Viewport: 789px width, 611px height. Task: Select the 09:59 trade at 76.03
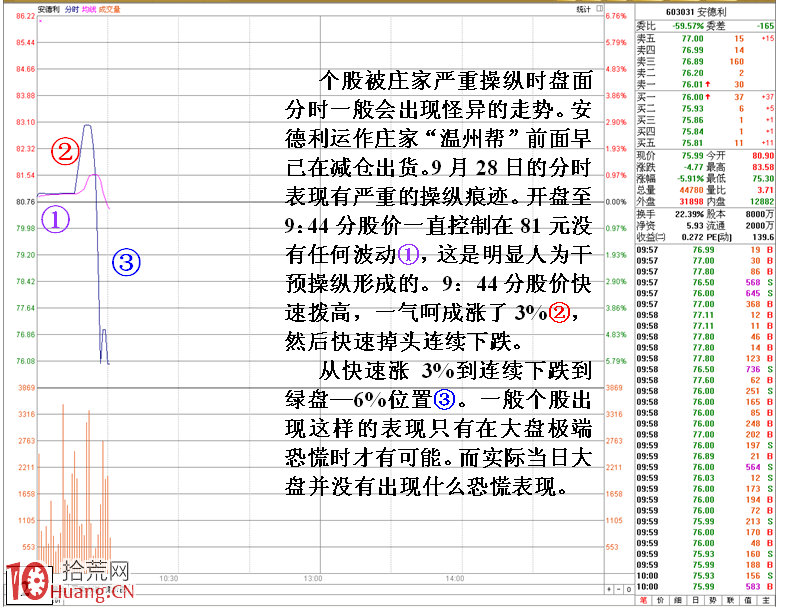point(705,478)
